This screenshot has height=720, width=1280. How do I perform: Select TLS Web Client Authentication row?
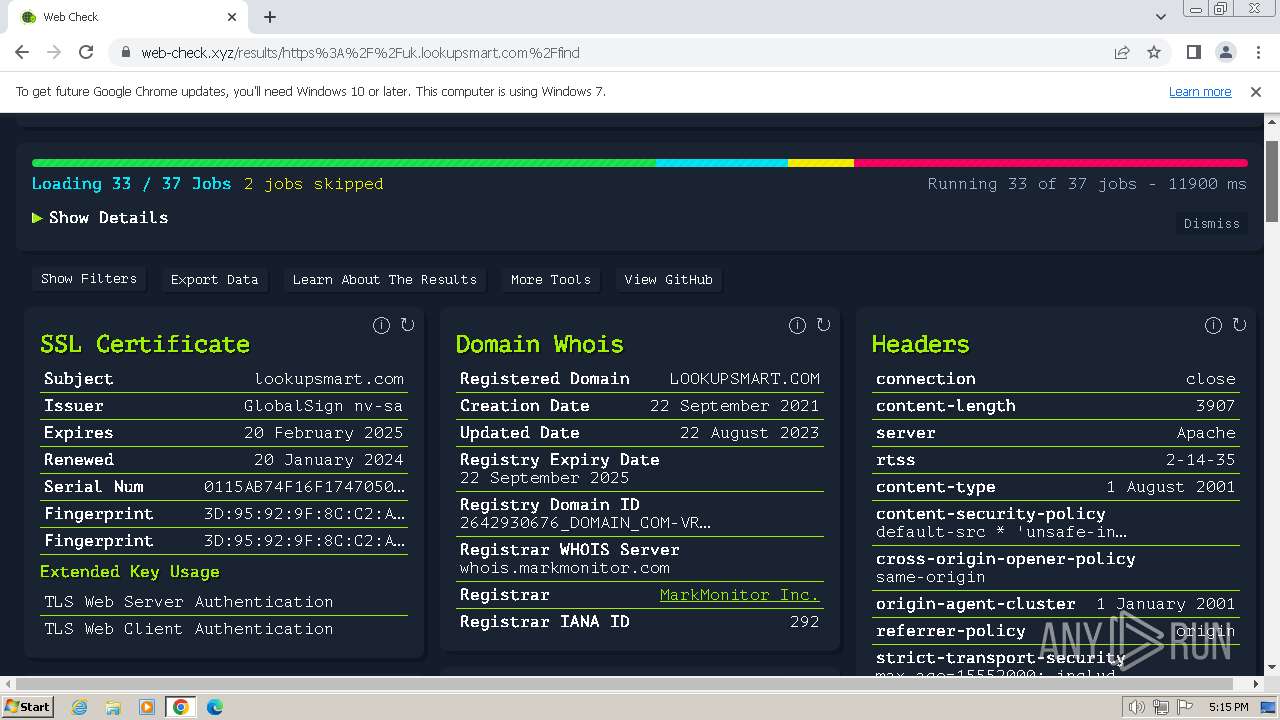[x=224, y=629]
